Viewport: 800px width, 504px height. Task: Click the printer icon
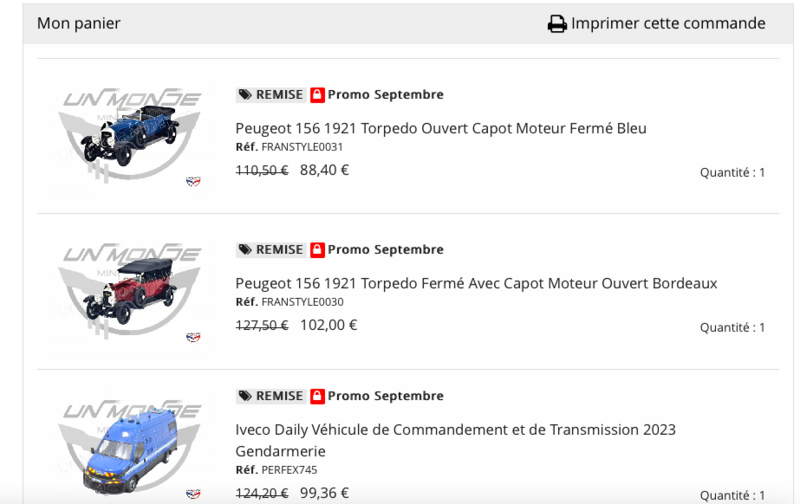click(x=557, y=24)
